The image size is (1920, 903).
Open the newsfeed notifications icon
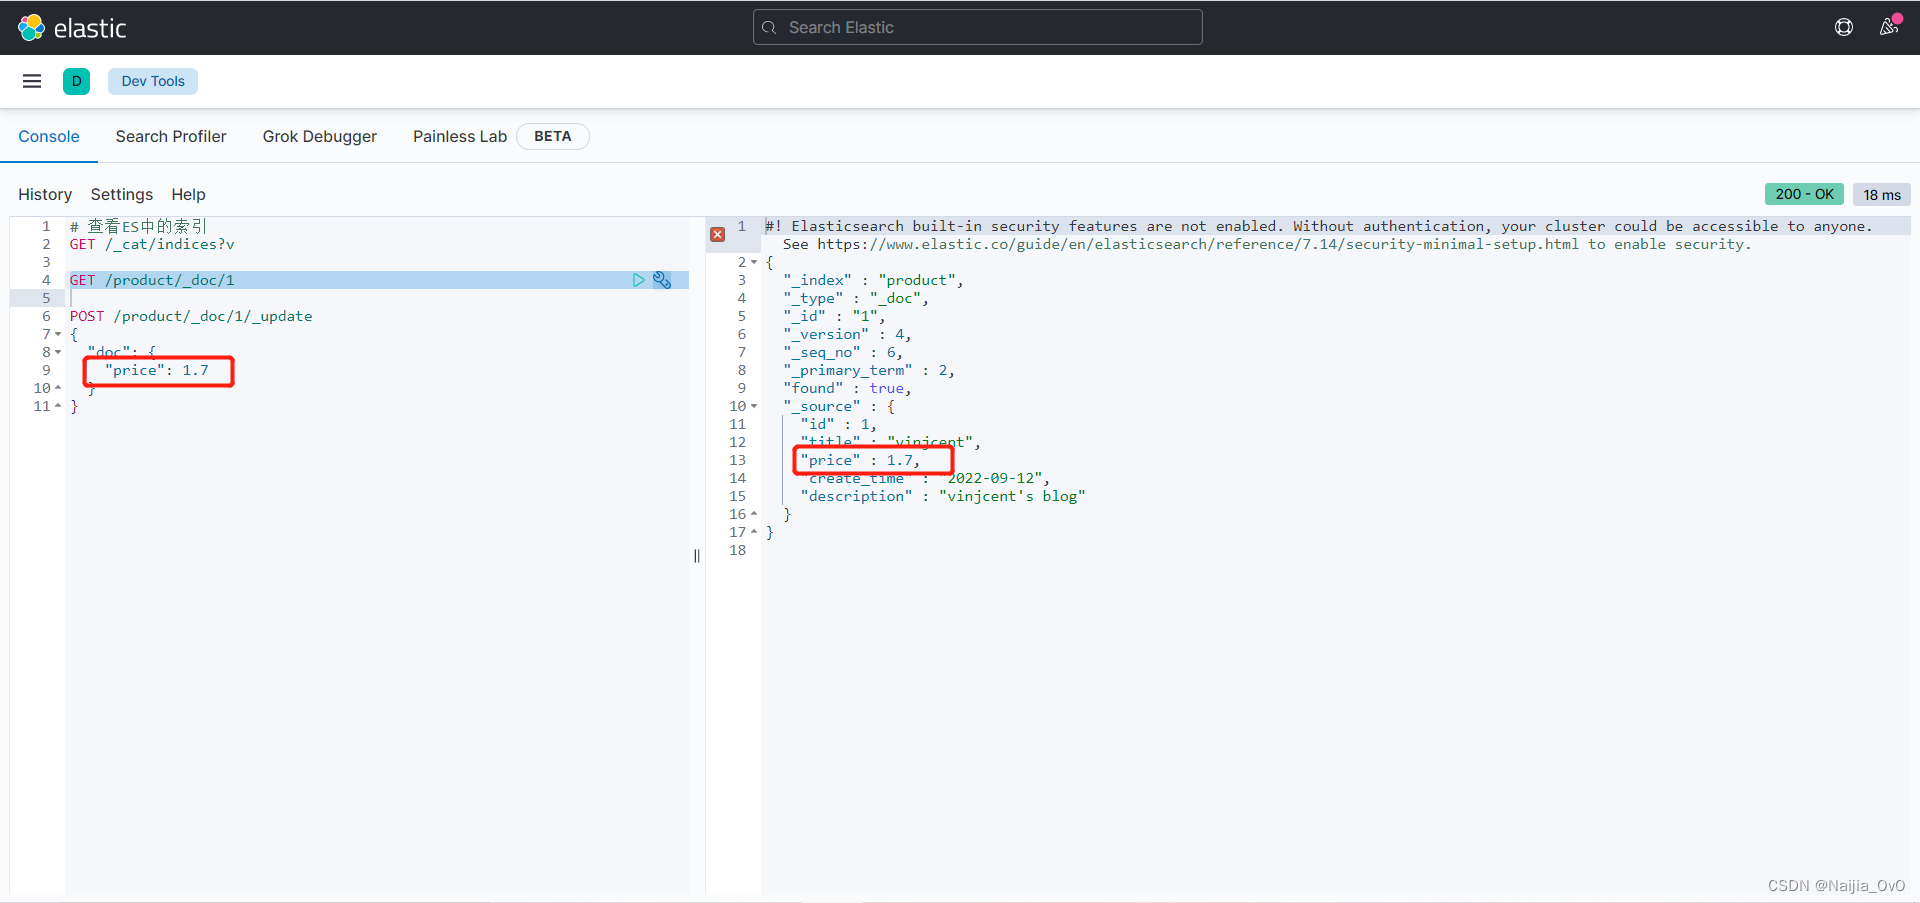(1889, 27)
